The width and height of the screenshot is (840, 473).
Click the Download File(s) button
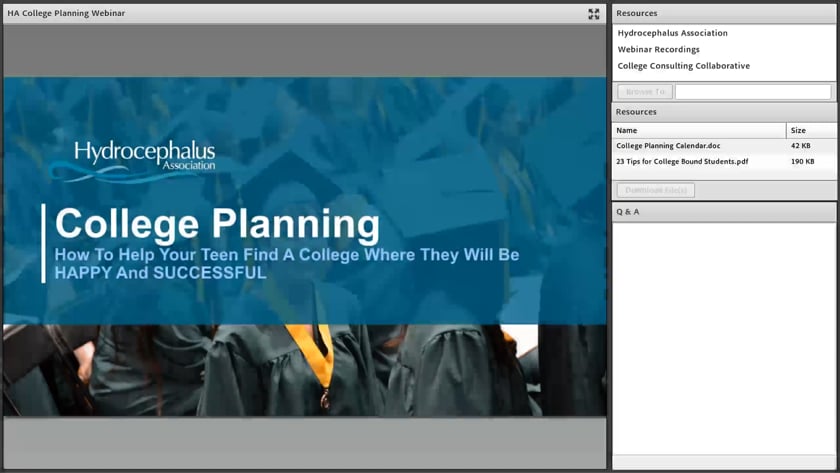pyautogui.click(x=656, y=190)
